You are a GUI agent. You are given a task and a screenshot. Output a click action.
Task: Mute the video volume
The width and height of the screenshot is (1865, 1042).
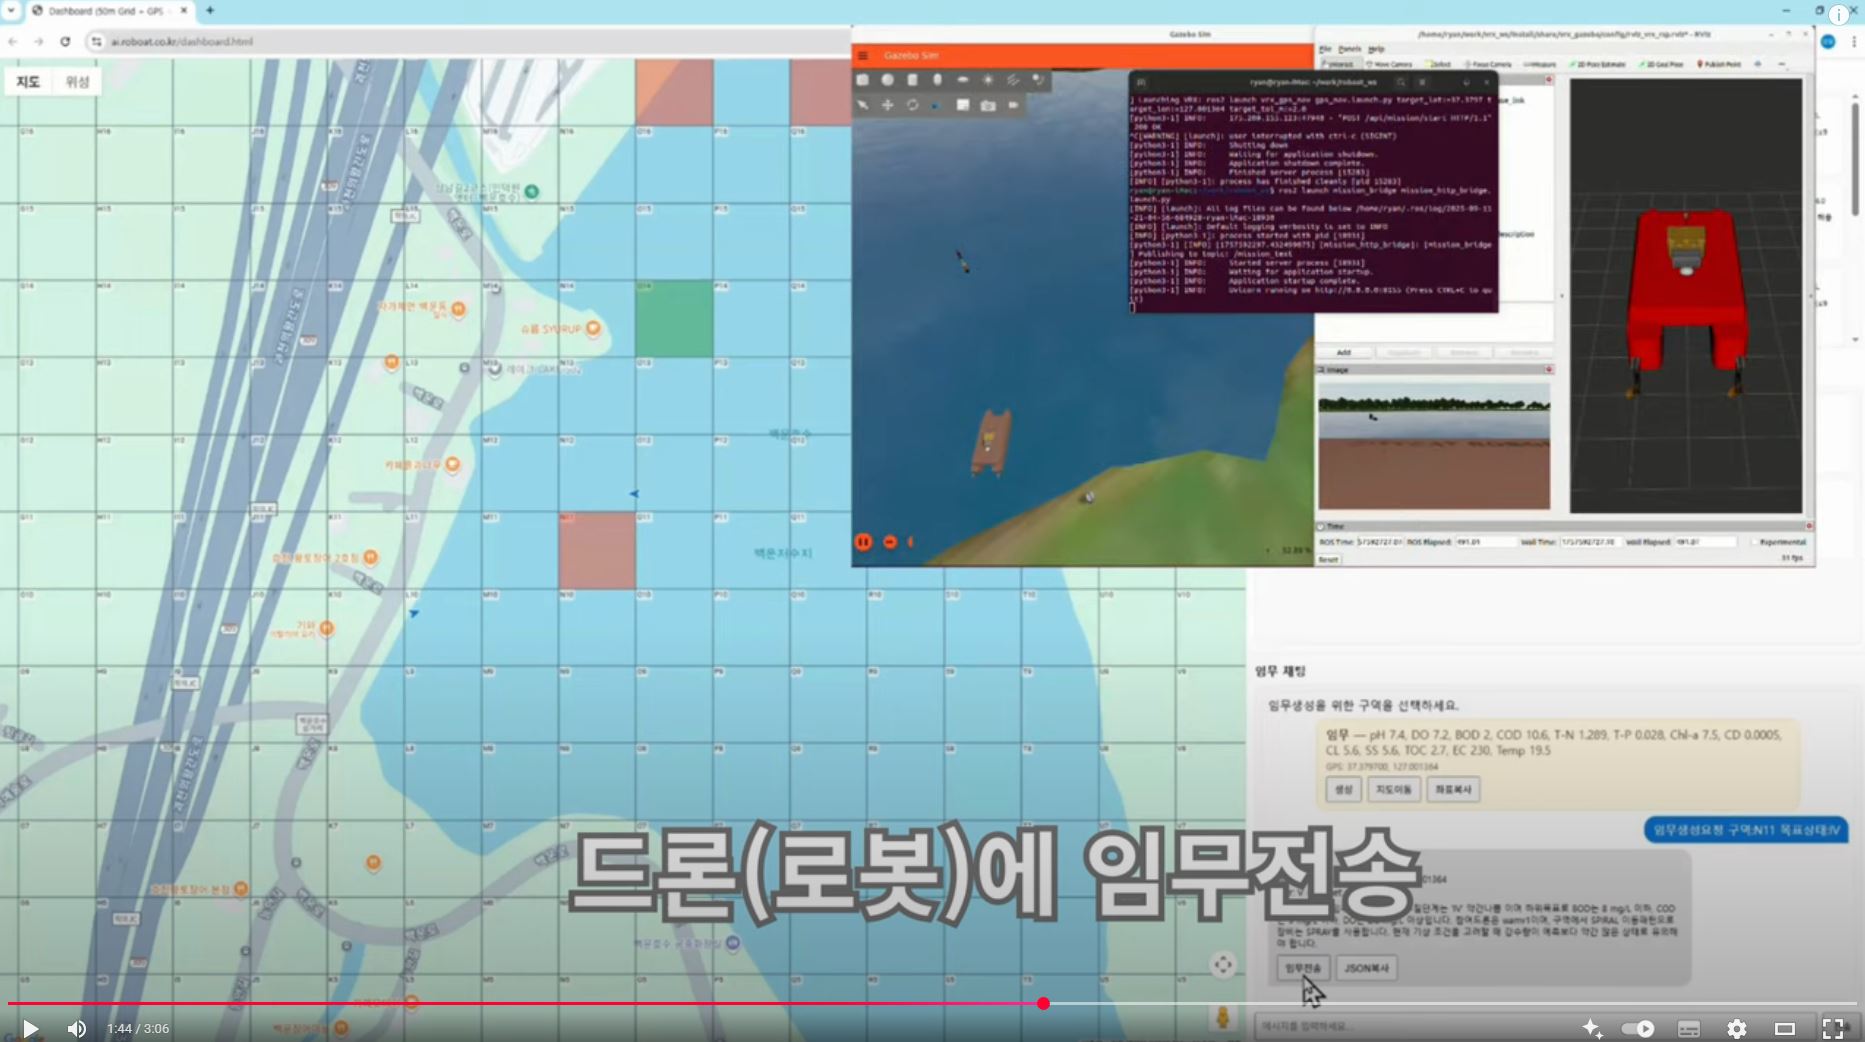(76, 1028)
